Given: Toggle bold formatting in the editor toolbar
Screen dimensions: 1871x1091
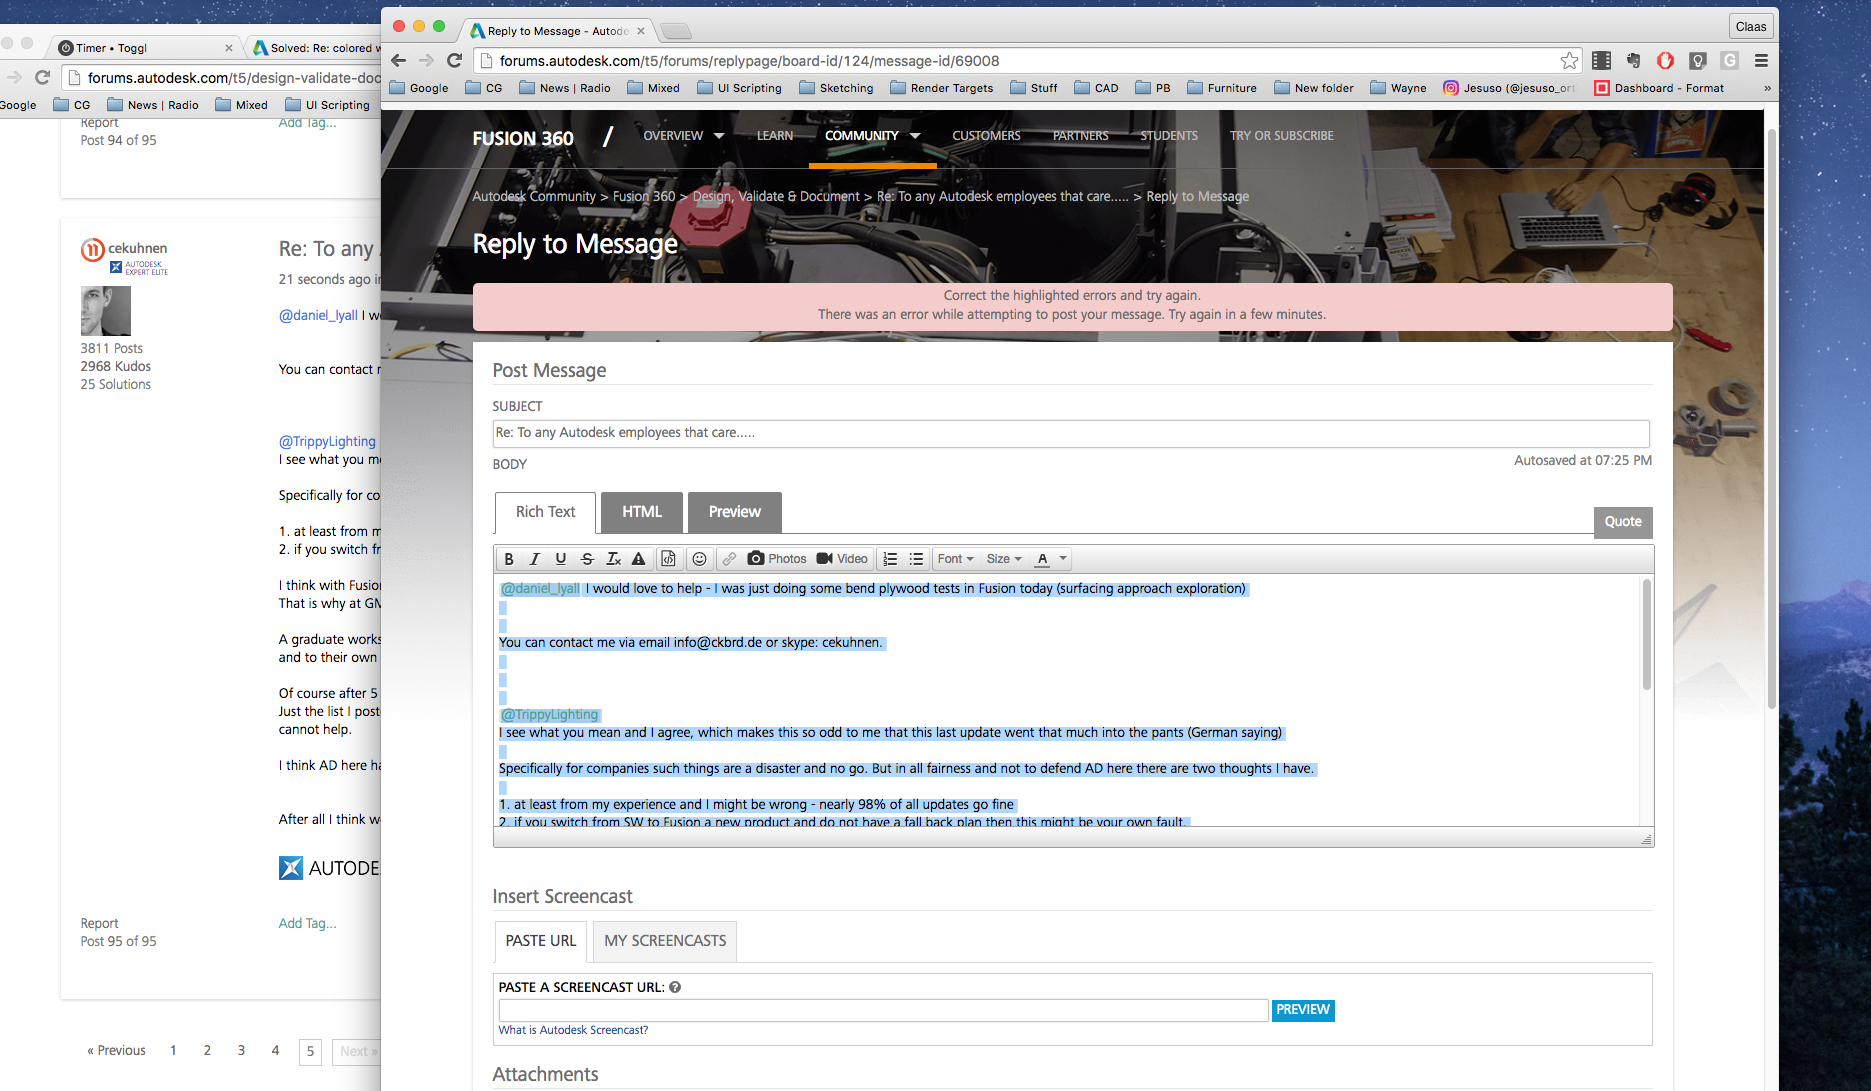Looking at the screenshot, I should 508,559.
